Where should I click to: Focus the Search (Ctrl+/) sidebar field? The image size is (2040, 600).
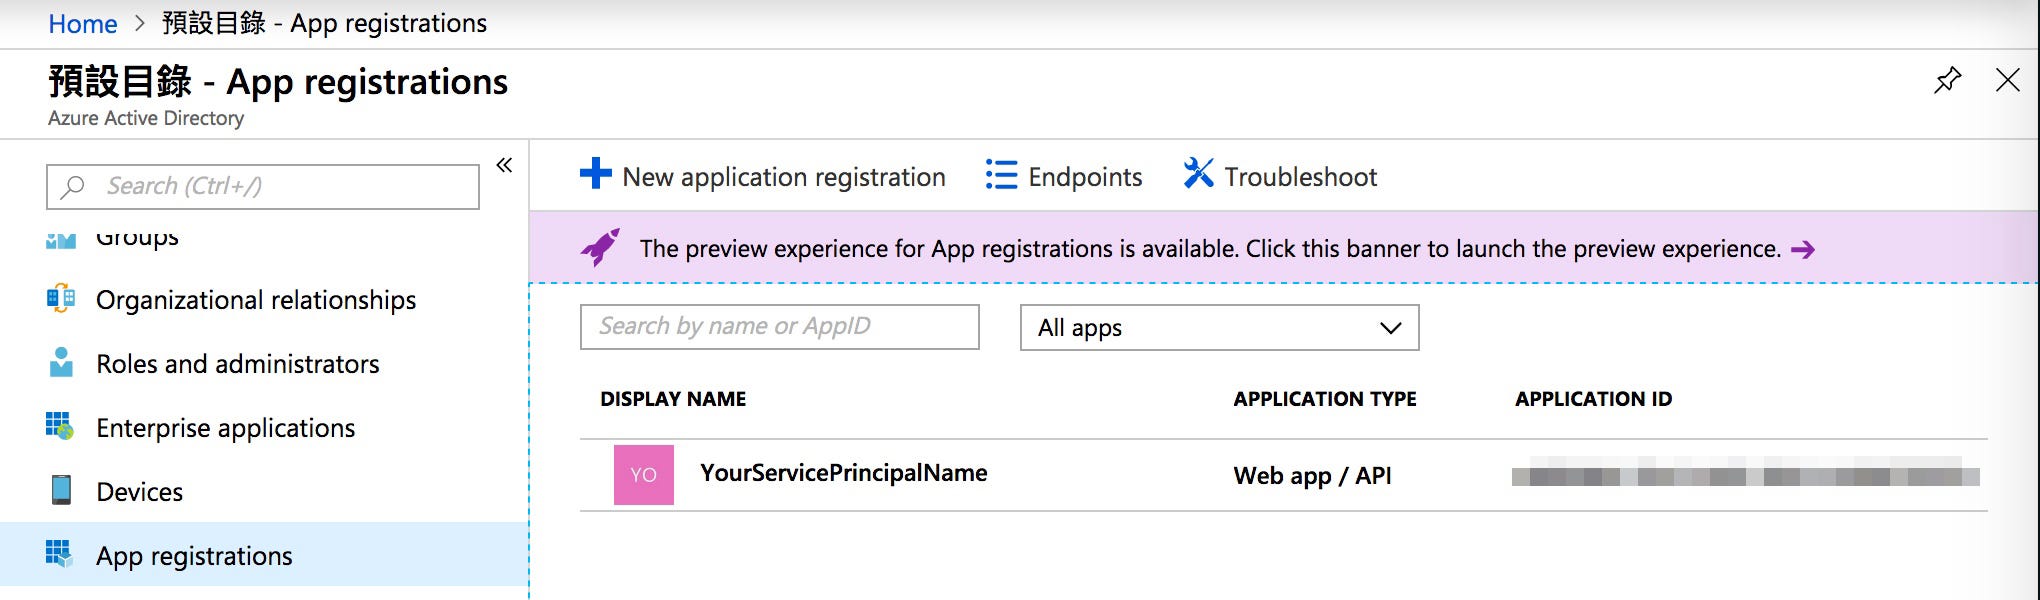coord(263,187)
